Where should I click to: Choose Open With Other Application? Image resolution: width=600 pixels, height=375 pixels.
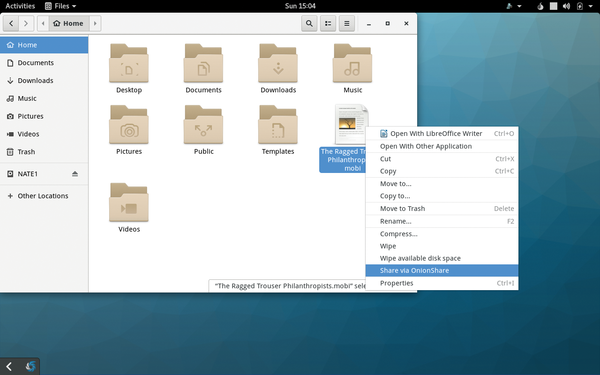[442, 146]
